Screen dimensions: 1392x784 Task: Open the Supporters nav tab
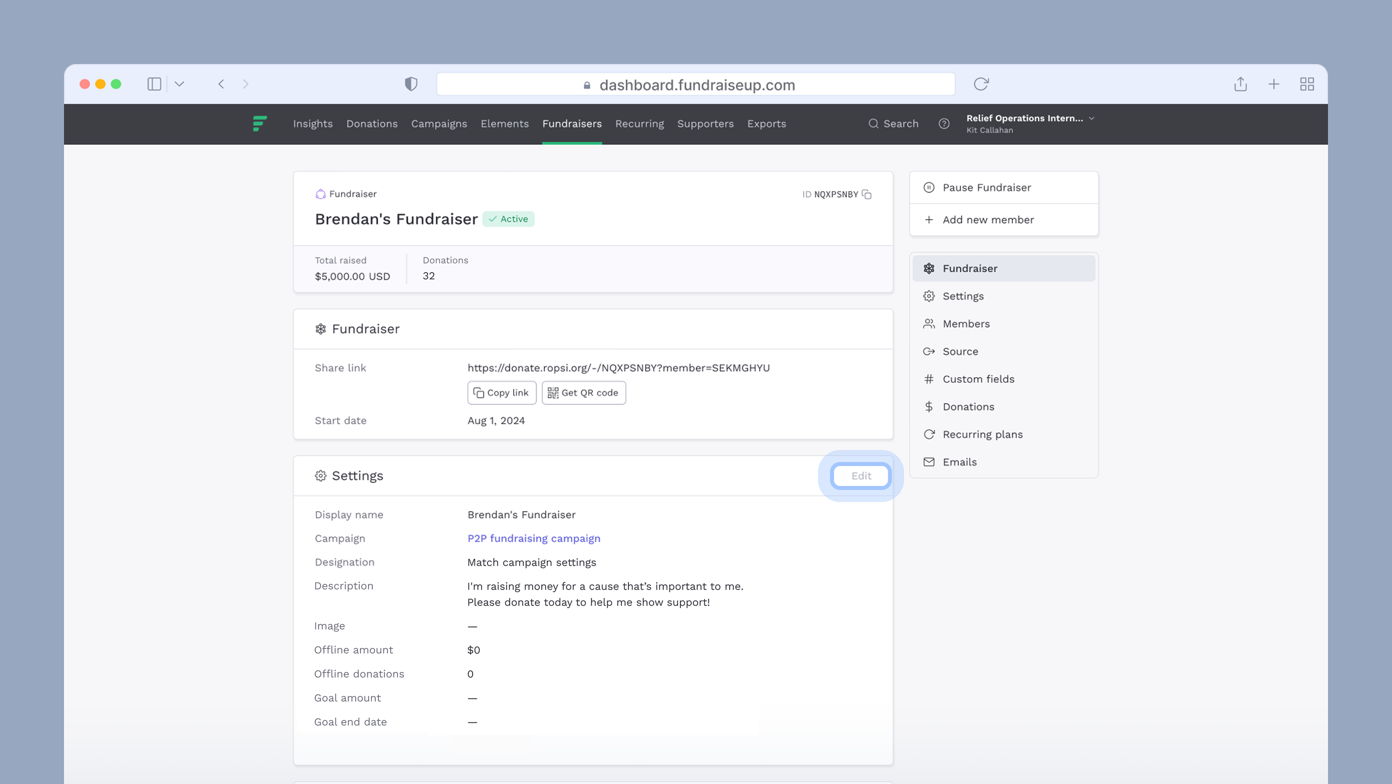(x=705, y=124)
